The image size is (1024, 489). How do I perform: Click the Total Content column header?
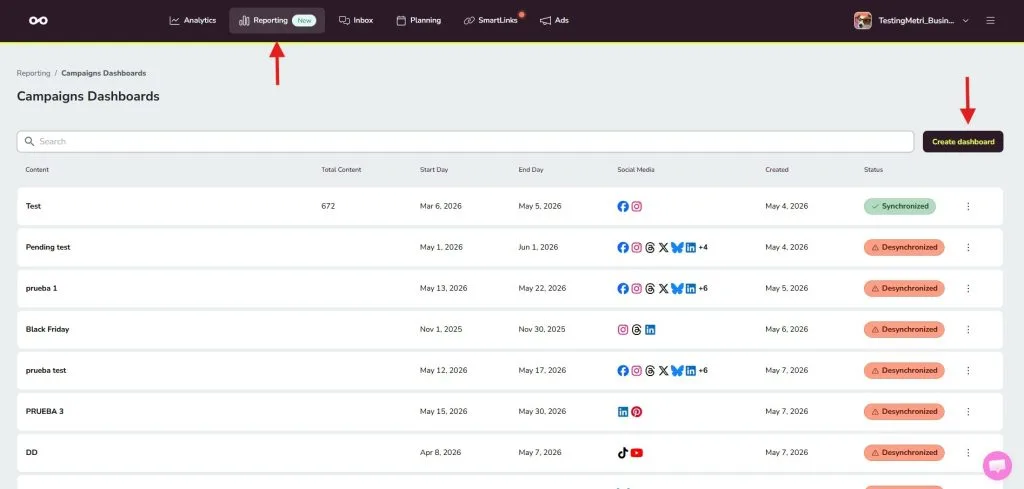click(x=341, y=170)
